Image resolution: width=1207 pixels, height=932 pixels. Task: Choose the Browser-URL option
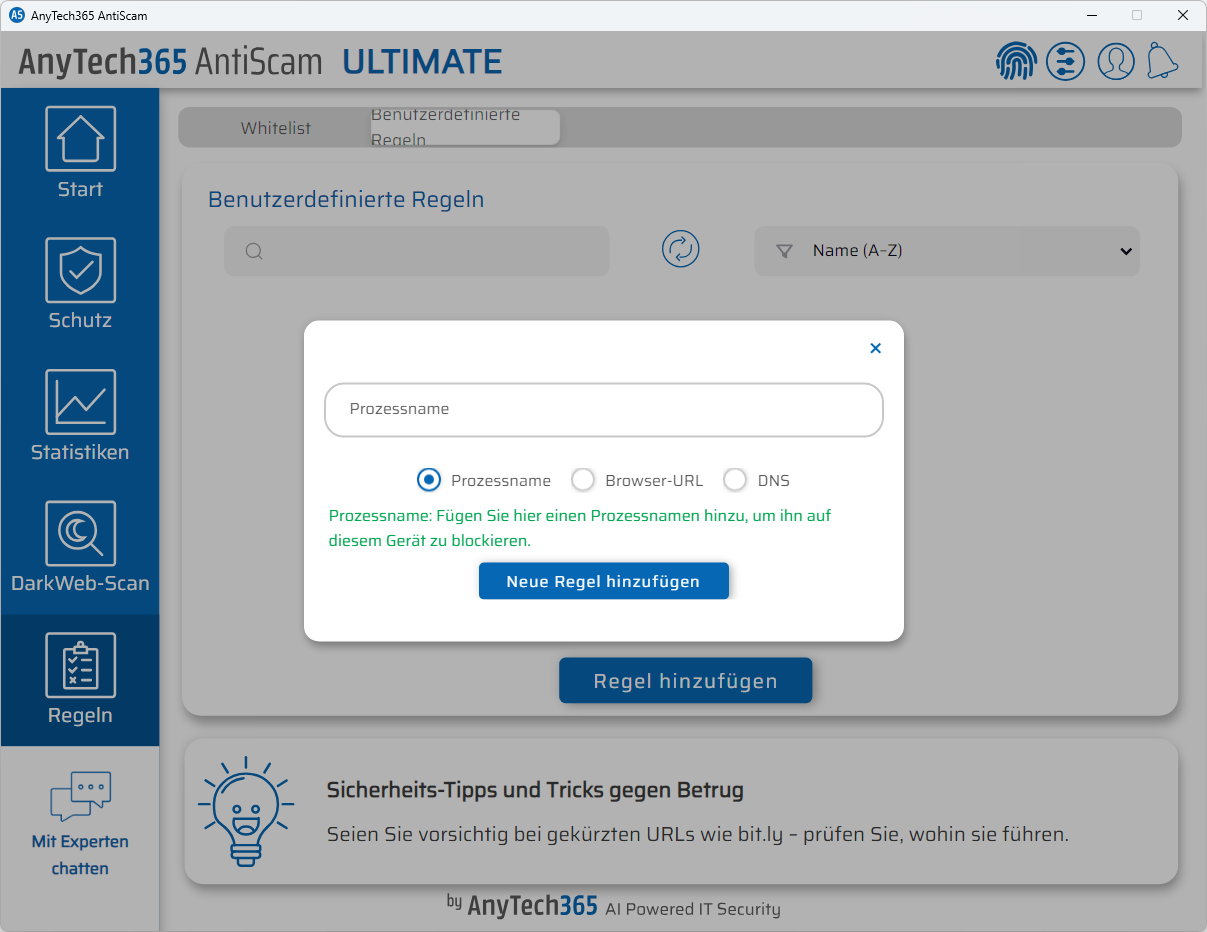click(x=583, y=480)
